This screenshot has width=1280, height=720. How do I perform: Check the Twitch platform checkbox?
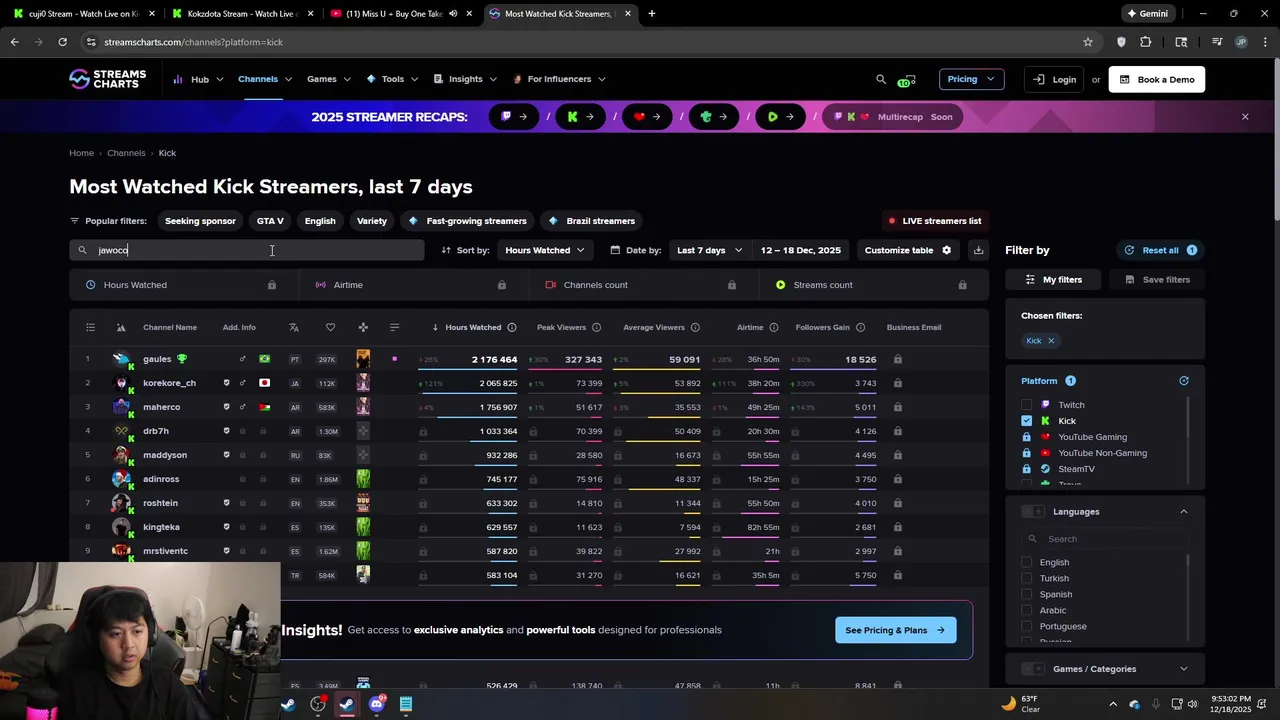point(1026,405)
